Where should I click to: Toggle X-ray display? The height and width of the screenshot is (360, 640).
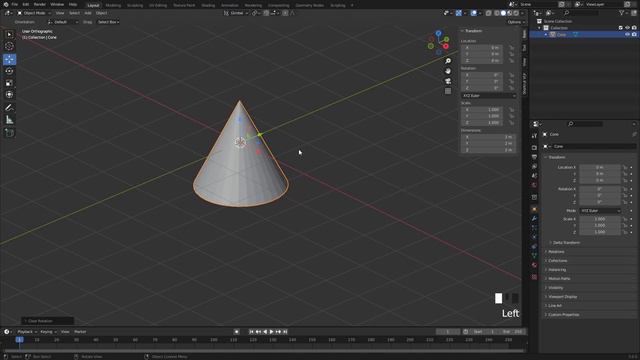[489, 13]
